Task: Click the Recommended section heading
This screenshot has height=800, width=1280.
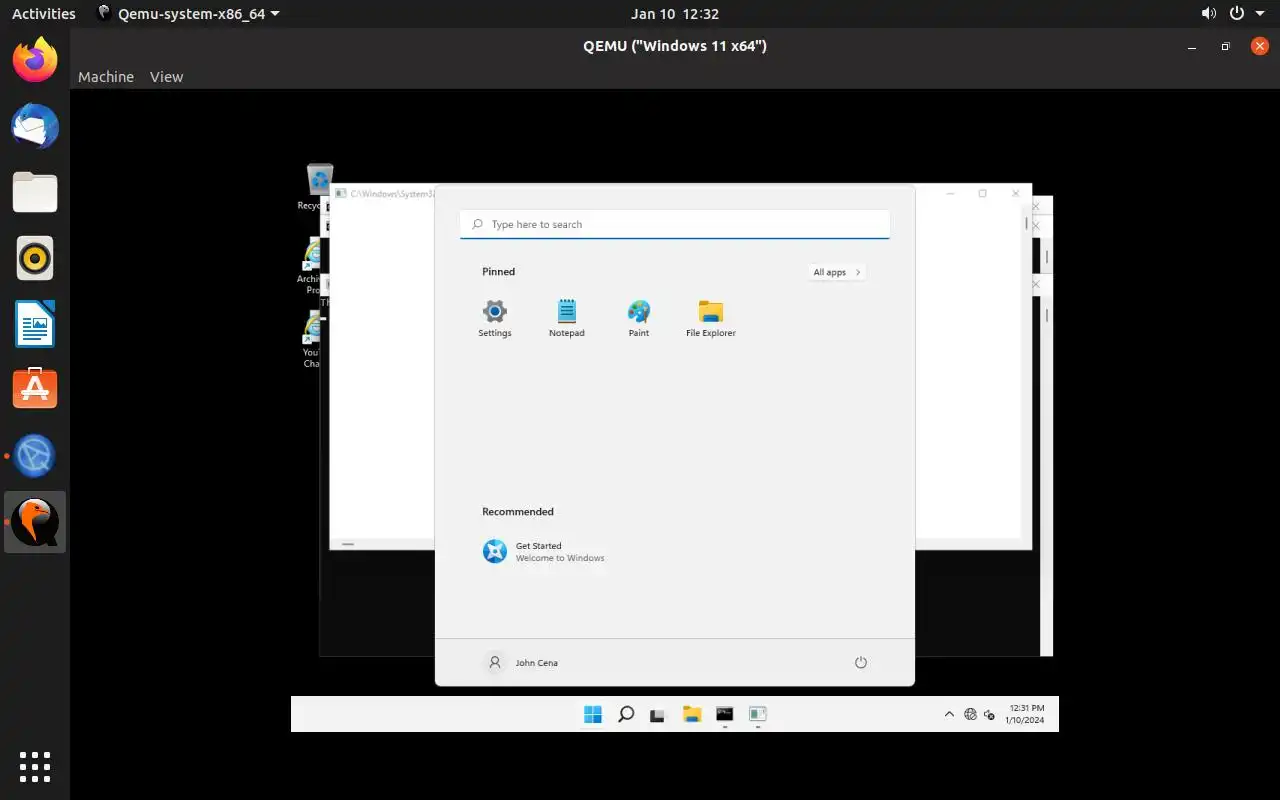Action: point(517,512)
